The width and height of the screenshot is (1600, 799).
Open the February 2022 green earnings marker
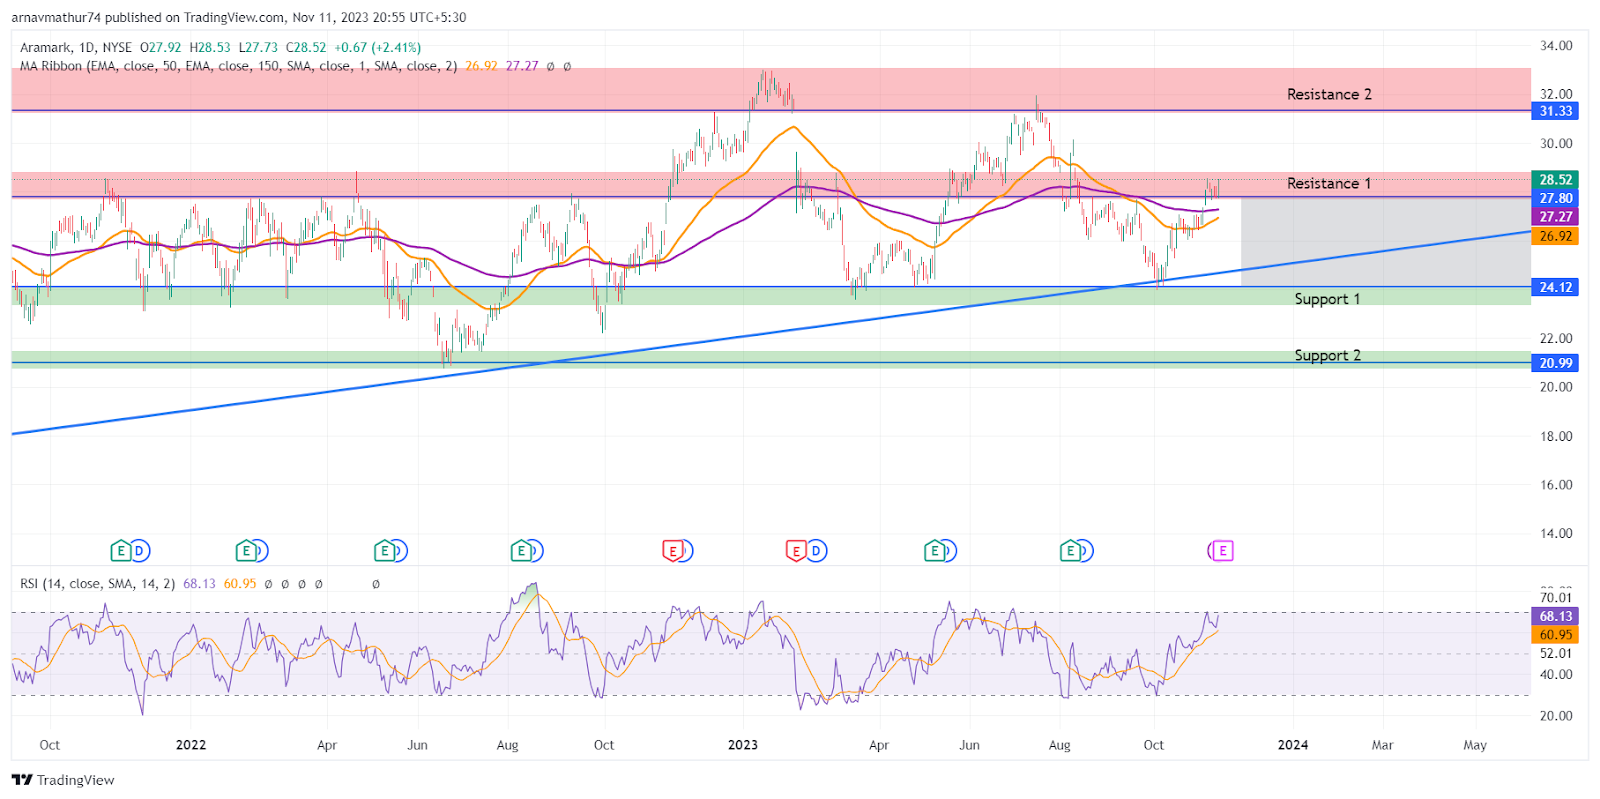[246, 550]
